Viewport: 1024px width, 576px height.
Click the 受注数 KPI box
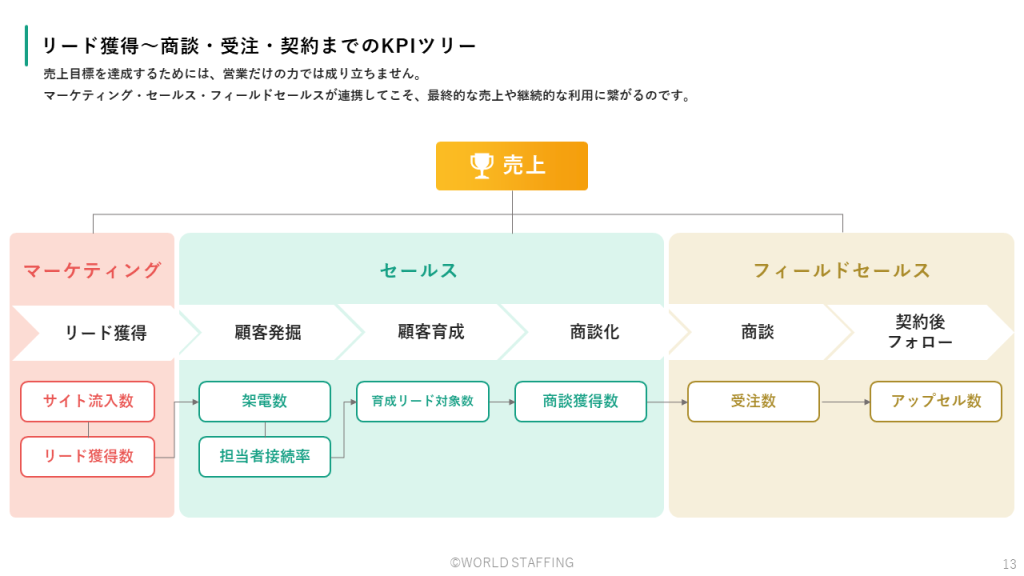point(753,401)
